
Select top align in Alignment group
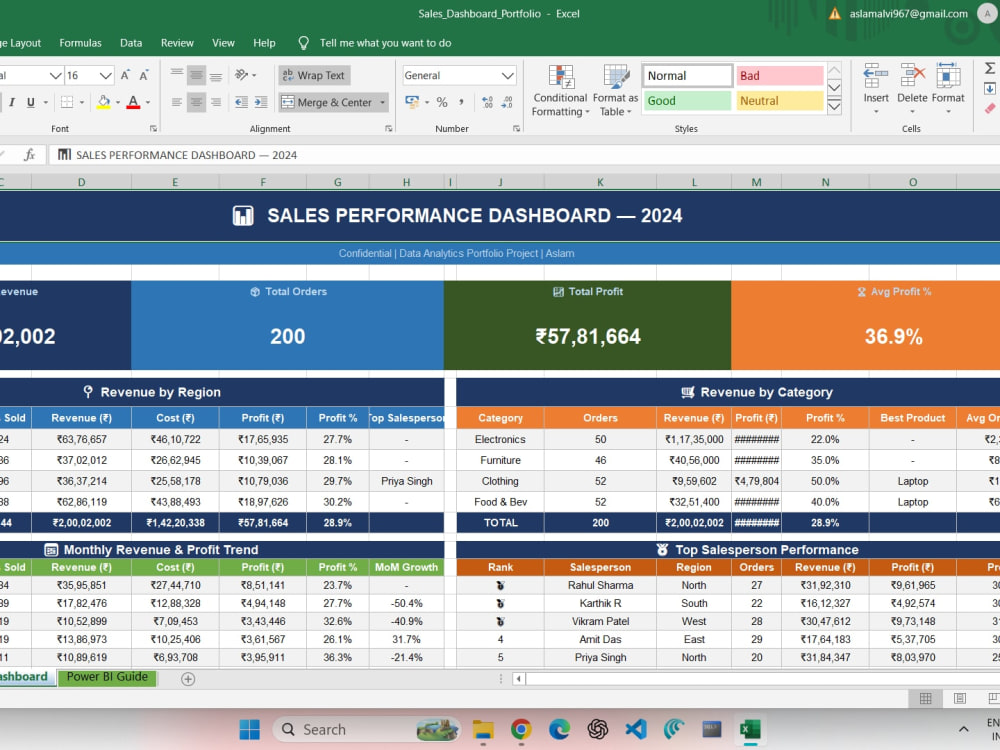point(177,75)
